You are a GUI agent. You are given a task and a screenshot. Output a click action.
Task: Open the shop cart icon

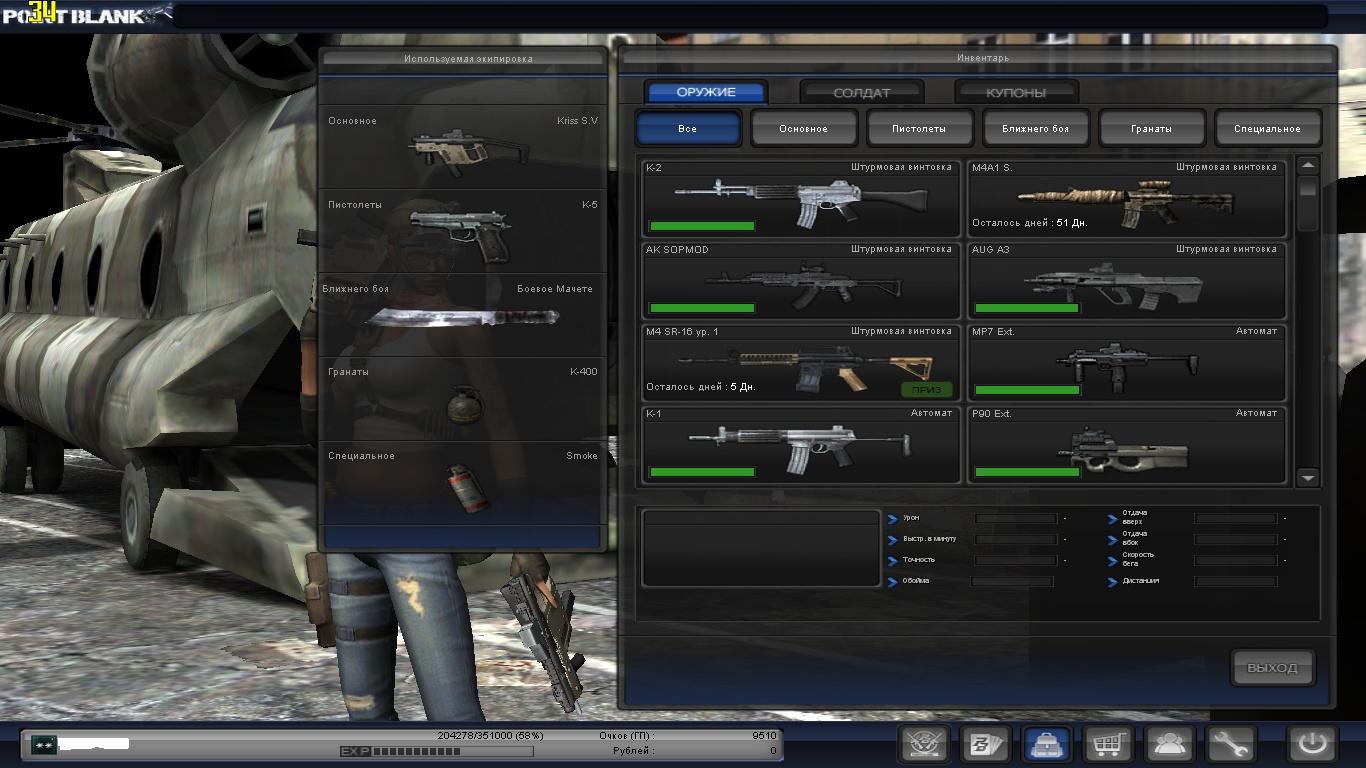pos(1108,744)
